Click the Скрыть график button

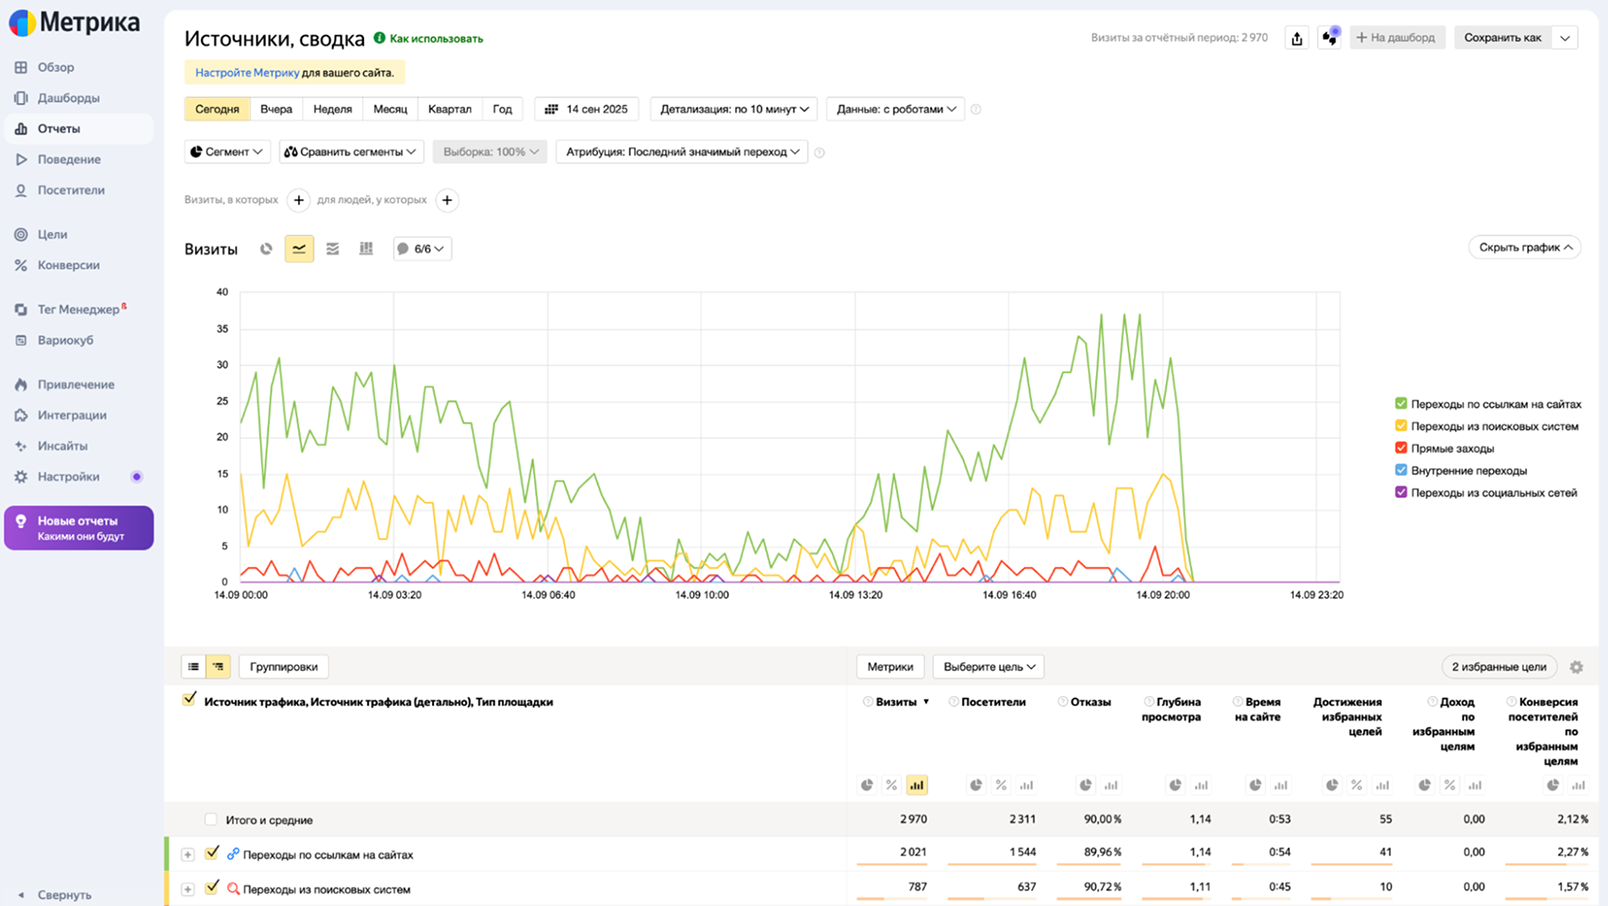1525,247
